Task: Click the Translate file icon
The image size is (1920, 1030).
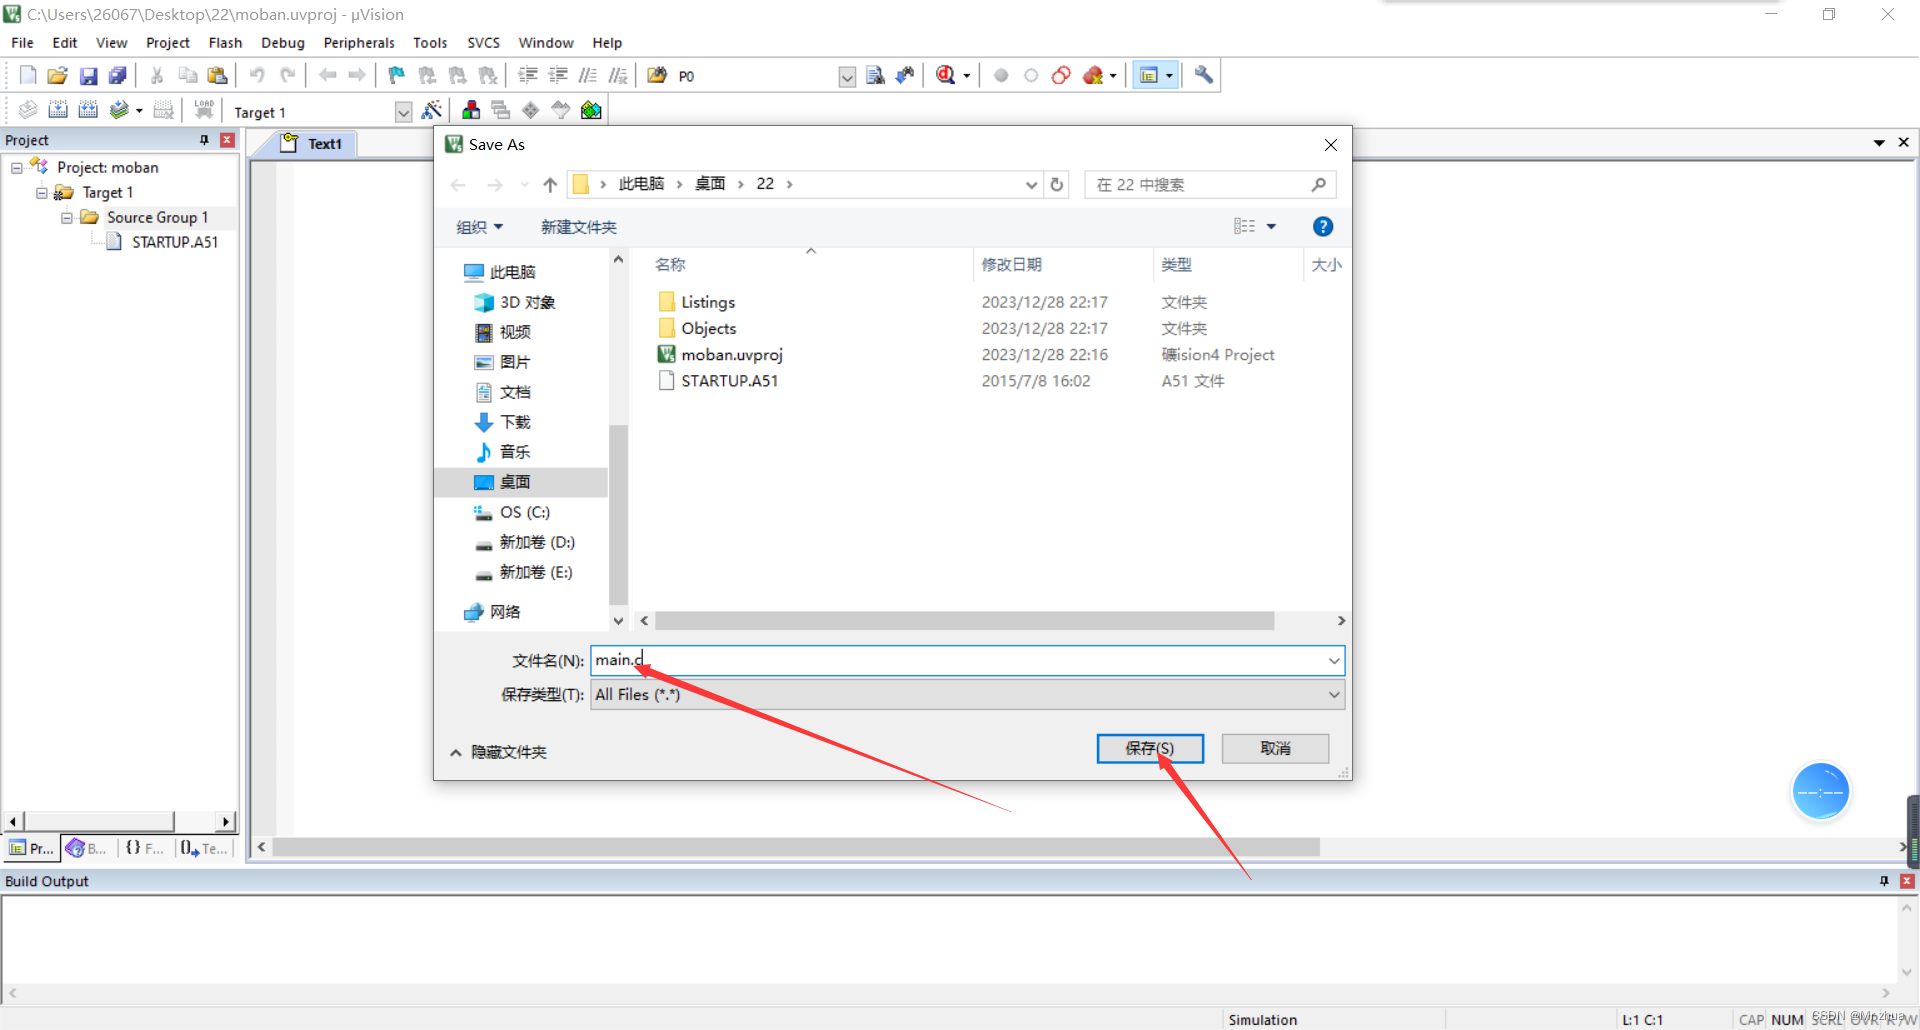Action: (28, 110)
